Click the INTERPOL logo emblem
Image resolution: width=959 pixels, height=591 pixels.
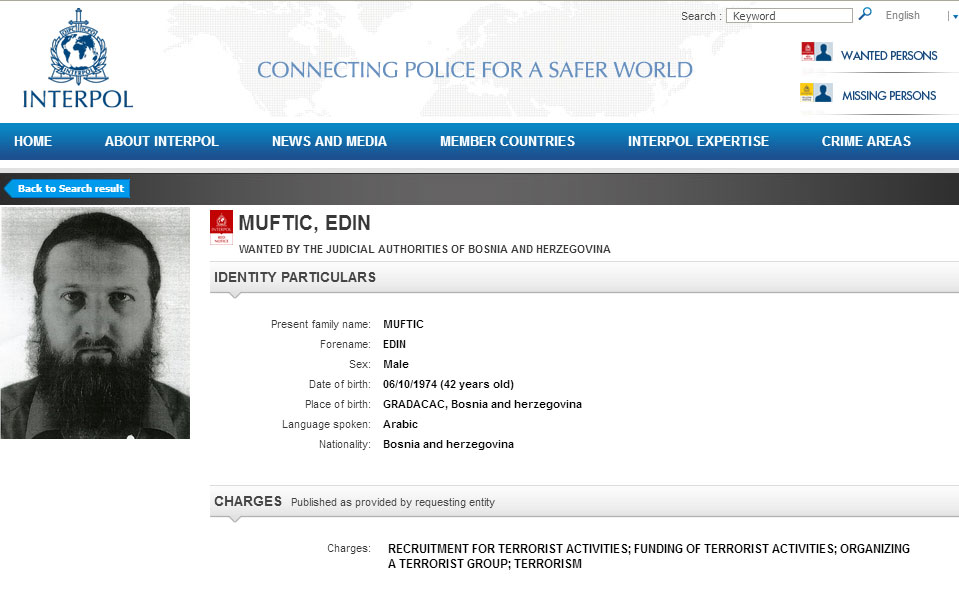click(x=77, y=48)
